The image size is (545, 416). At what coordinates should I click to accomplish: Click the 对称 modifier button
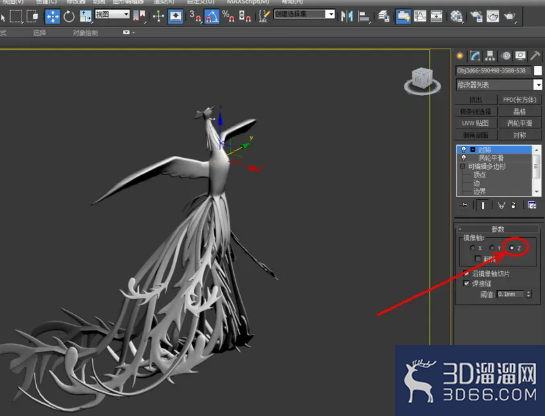coord(520,135)
